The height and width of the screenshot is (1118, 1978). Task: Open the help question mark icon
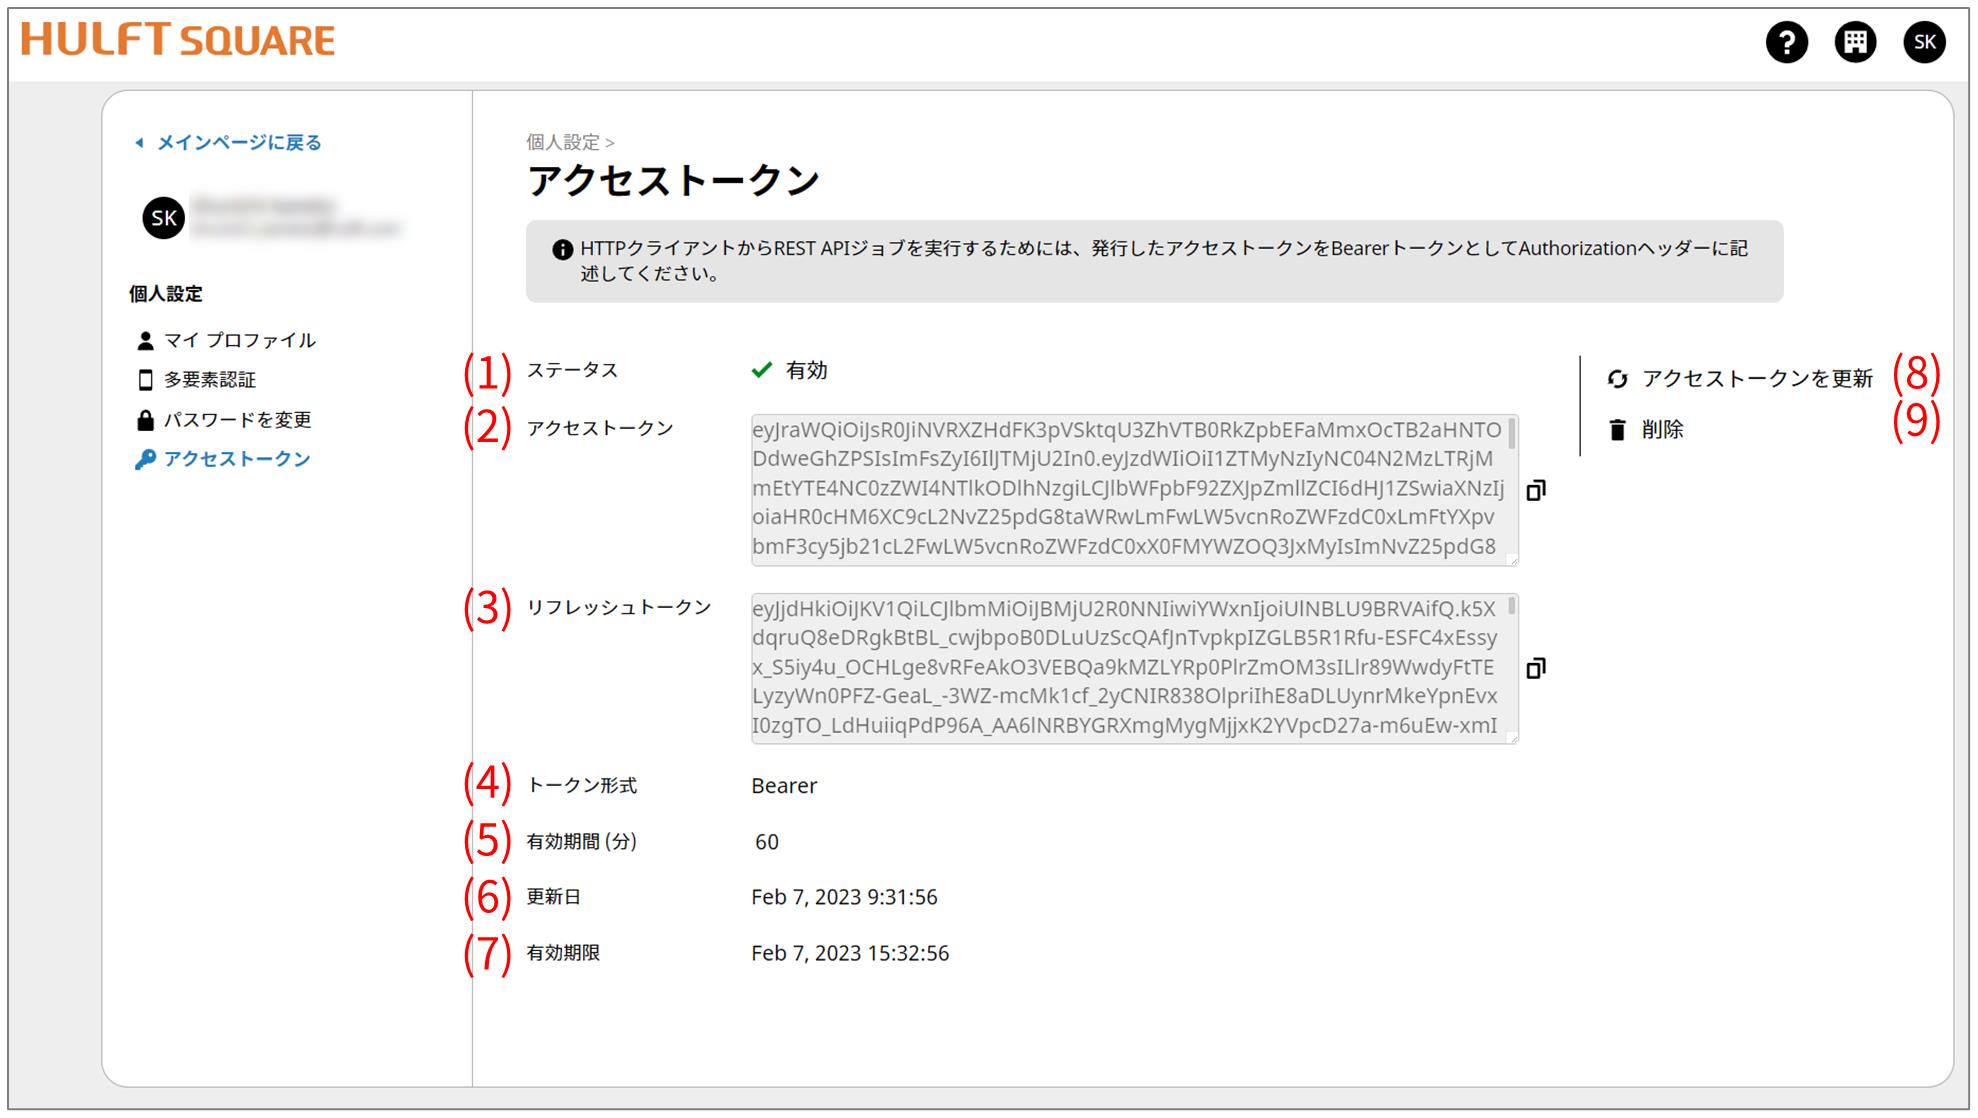click(x=1786, y=42)
